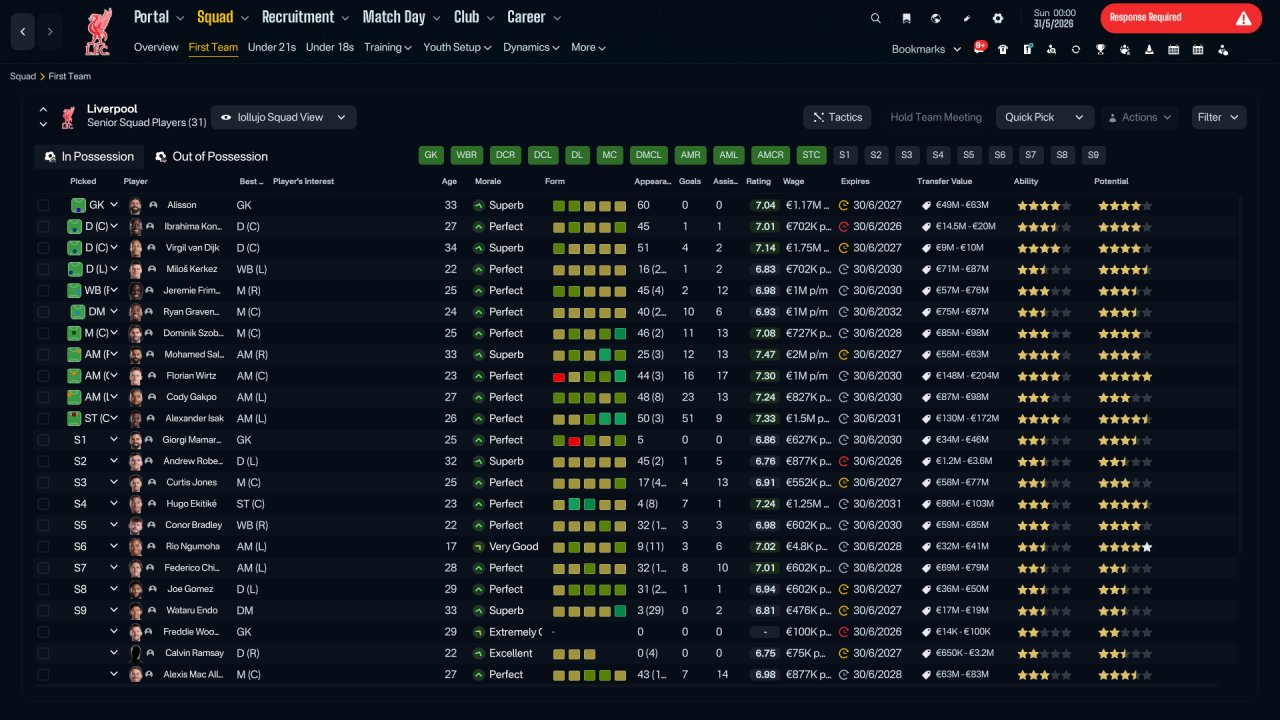Click the circular arrows icon
Image resolution: width=1280 pixels, height=720 pixels.
click(x=1076, y=49)
